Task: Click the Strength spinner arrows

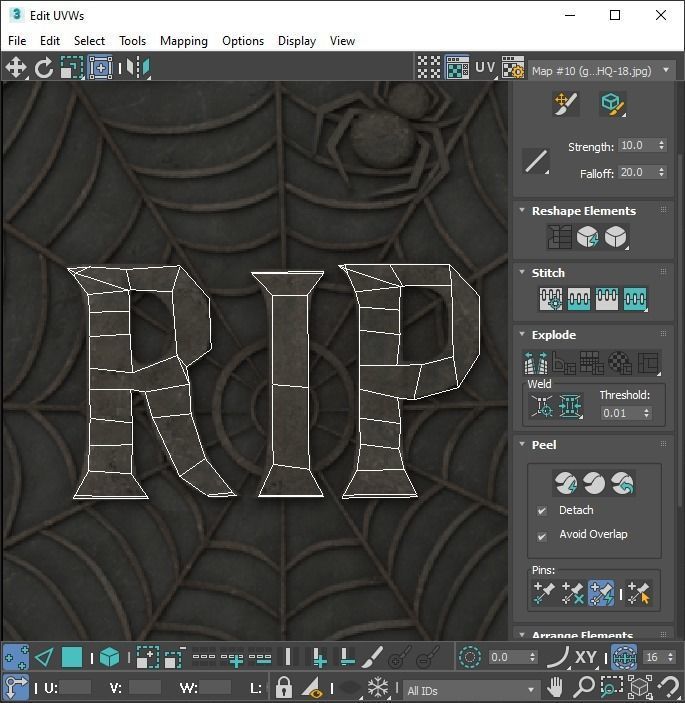Action: click(661, 145)
